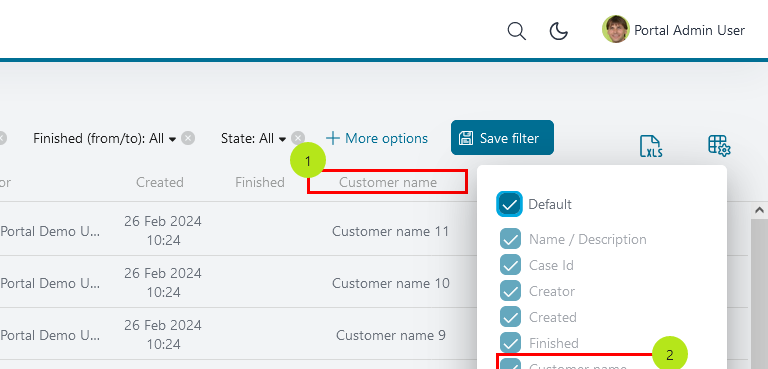Sort by Customer name column header
The image size is (768, 369).
pyautogui.click(x=388, y=182)
